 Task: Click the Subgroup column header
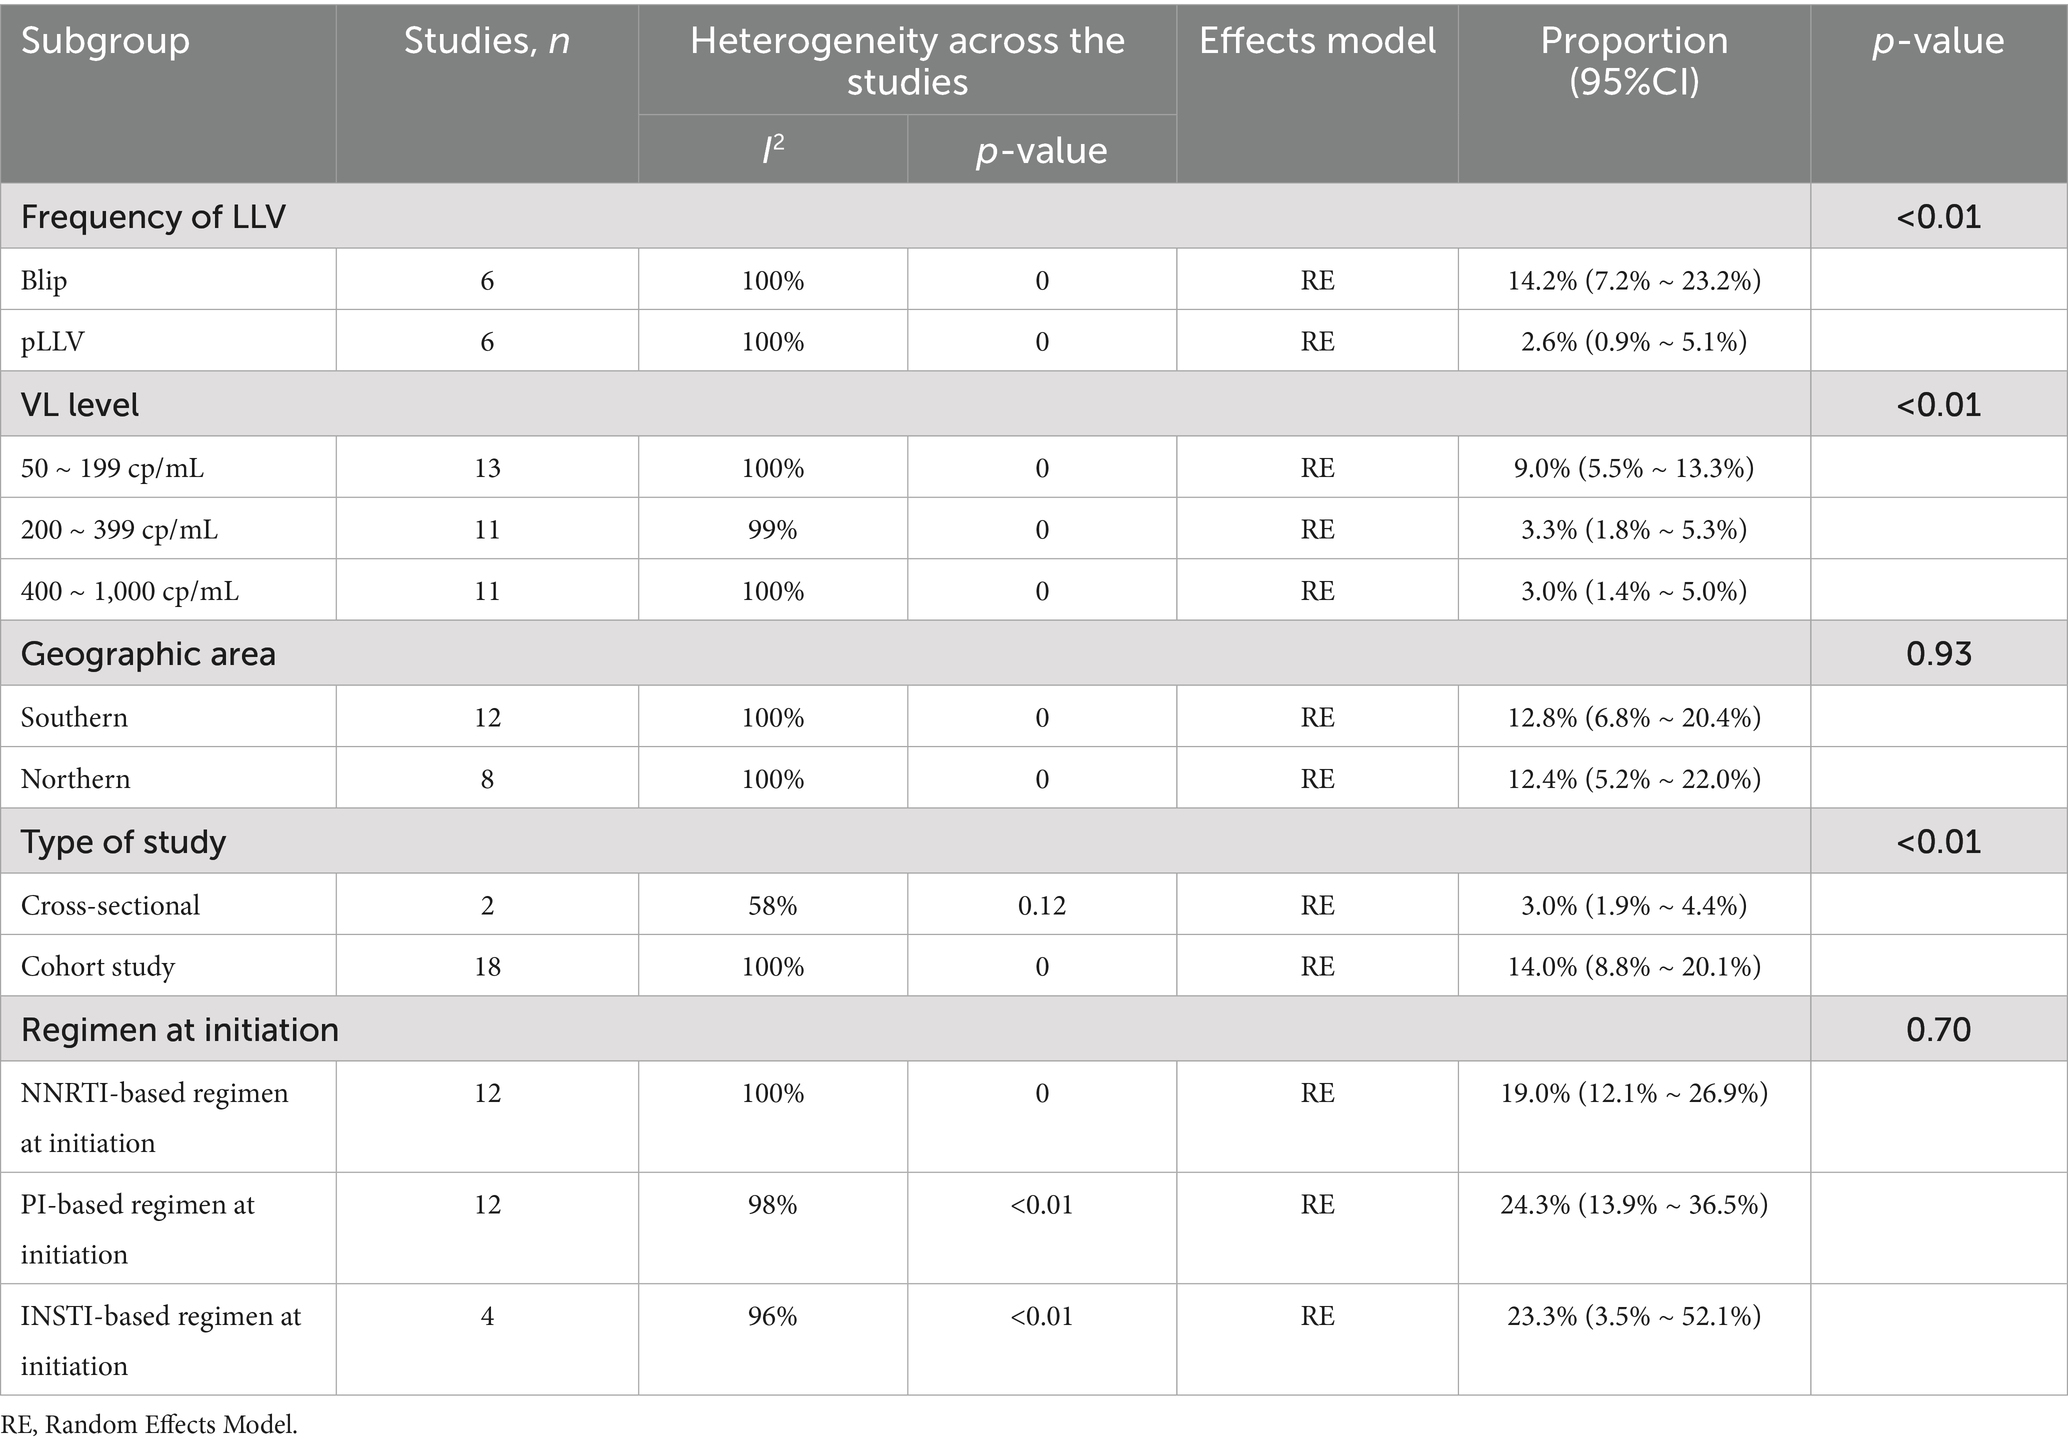pos(105,42)
